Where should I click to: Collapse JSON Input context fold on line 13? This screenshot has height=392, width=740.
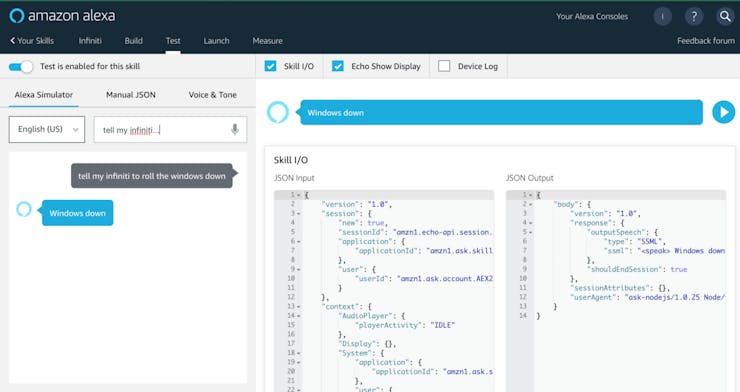click(x=298, y=307)
